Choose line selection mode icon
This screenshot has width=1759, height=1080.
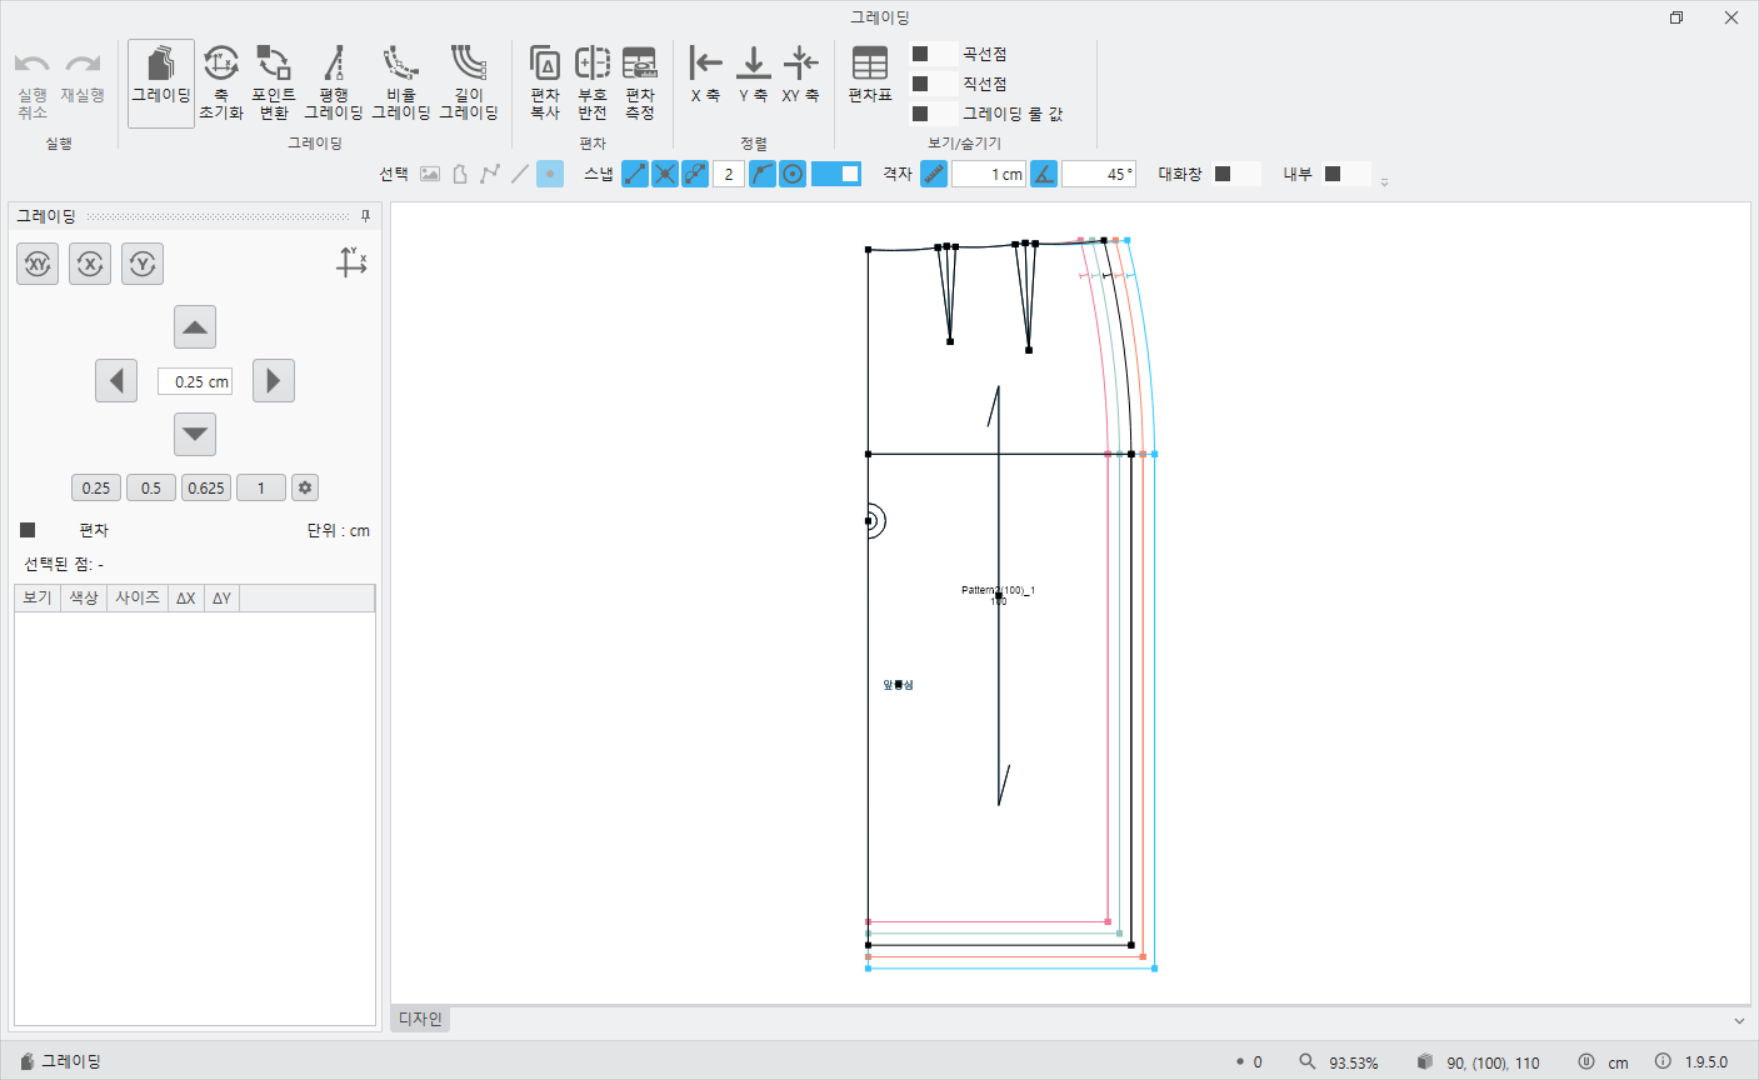pos(520,174)
